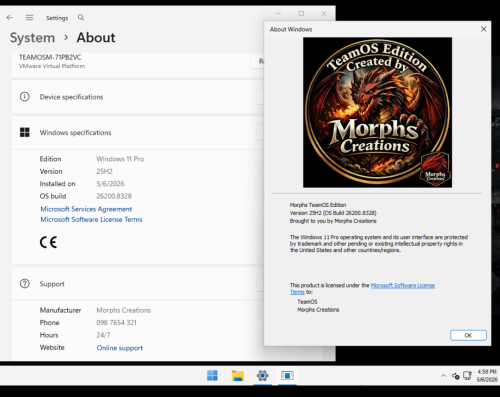The height and width of the screenshot is (397, 500).
Task: Click the network tray icon
Action: [x=467, y=376]
